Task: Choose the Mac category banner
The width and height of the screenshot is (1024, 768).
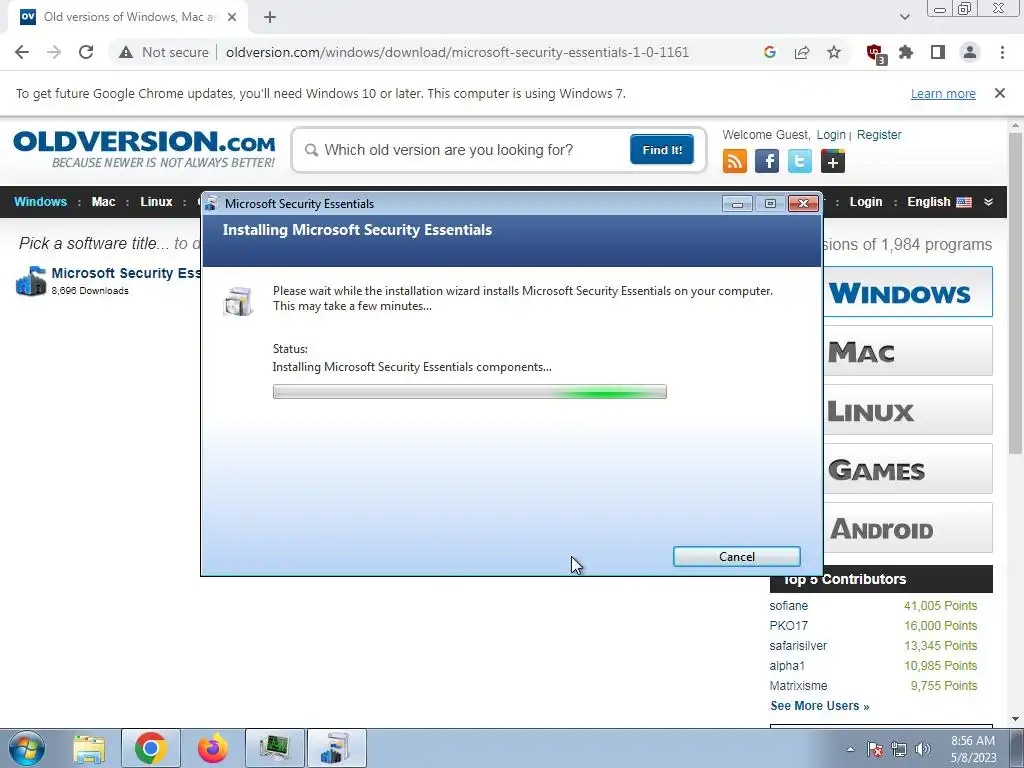Action: pyautogui.click(x=908, y=351)
